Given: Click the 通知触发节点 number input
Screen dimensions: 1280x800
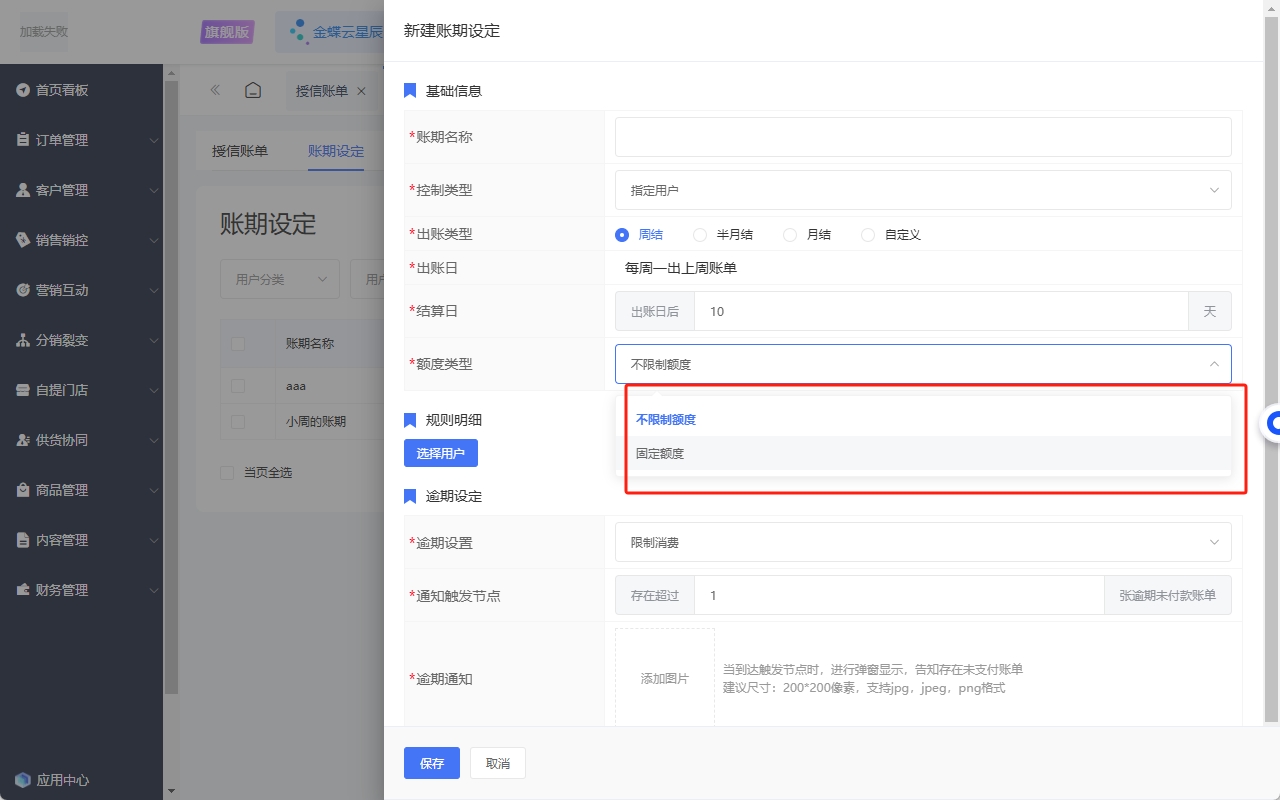Looking at the screenshot, I should (900, 596).
